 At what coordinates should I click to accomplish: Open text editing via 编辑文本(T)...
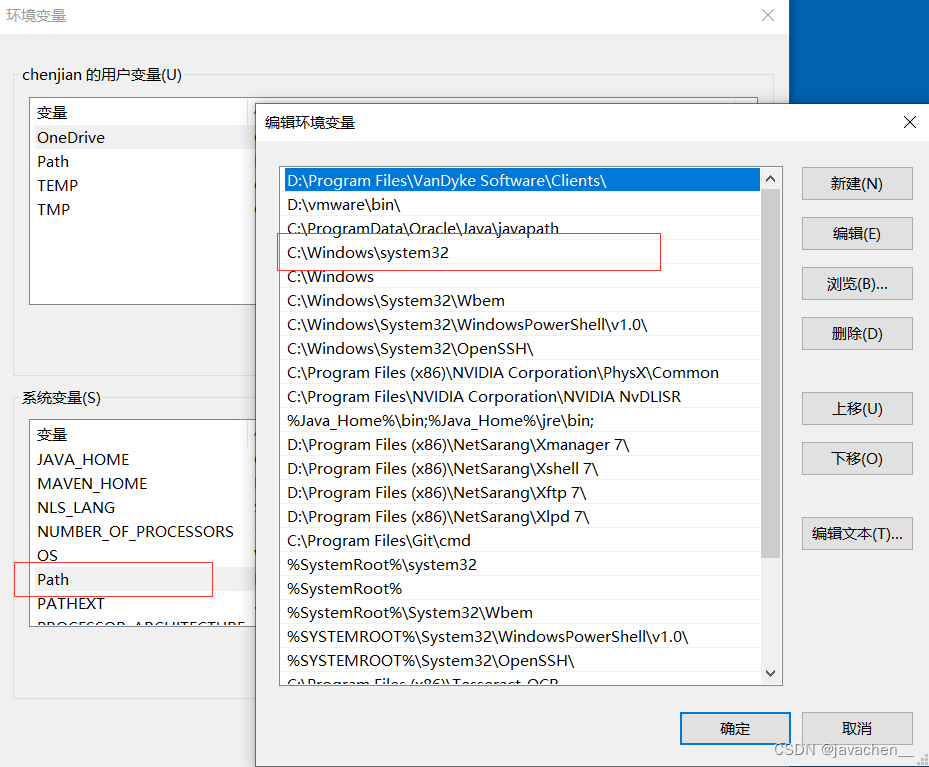(x=855, y=533)
